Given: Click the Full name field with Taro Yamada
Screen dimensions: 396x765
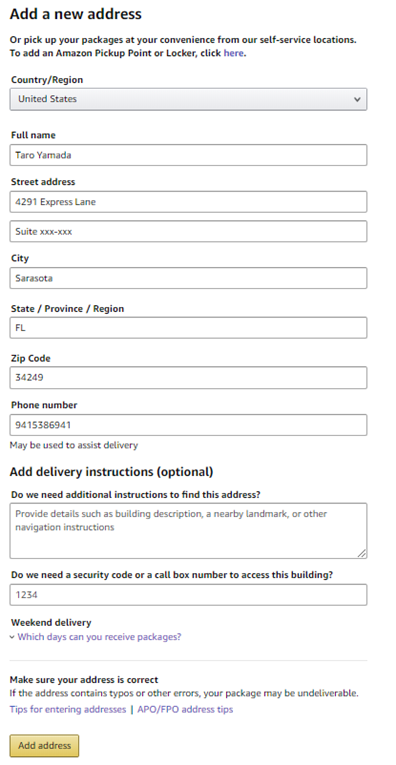Looking at the screenshot, I should pyautogui.click(x=188, y=155).
